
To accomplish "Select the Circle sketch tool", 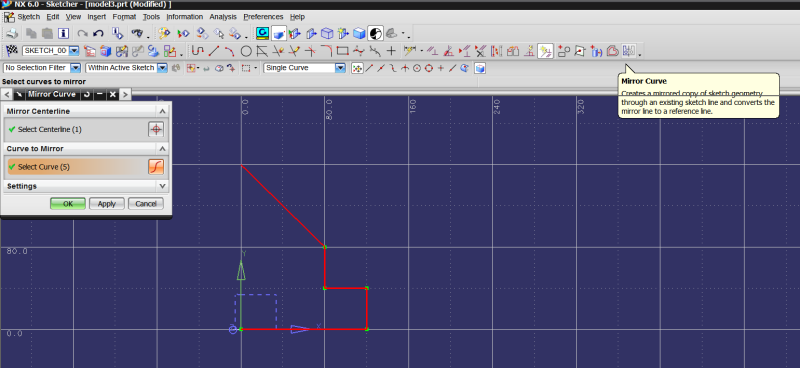I will (x=246, y=51).
